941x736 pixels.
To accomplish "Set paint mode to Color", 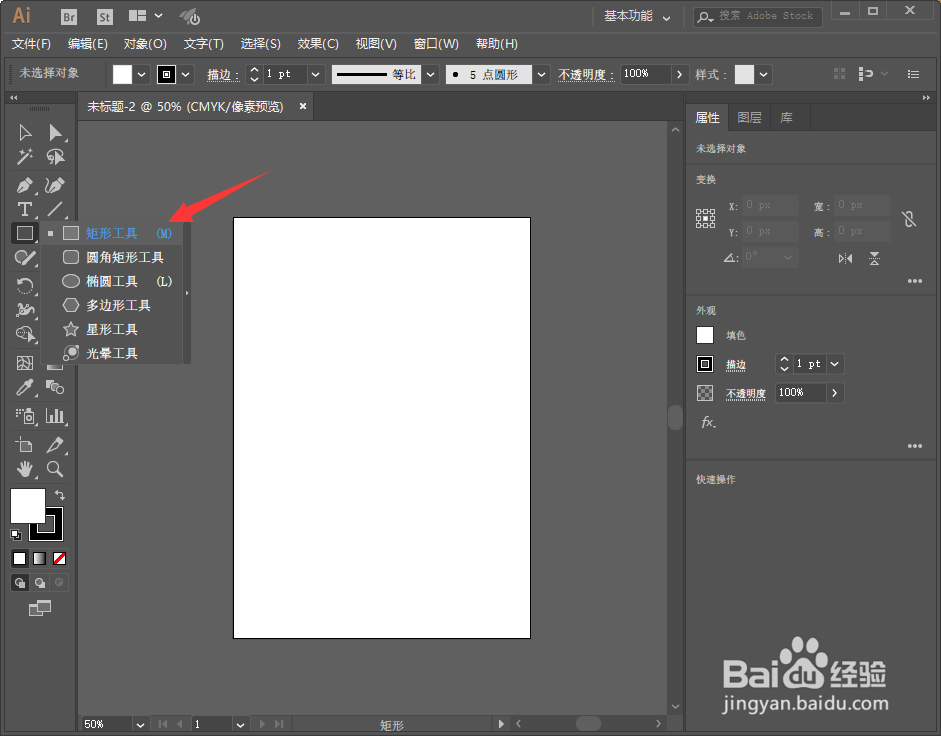I will pyautogui.click(x=20, y=559).
